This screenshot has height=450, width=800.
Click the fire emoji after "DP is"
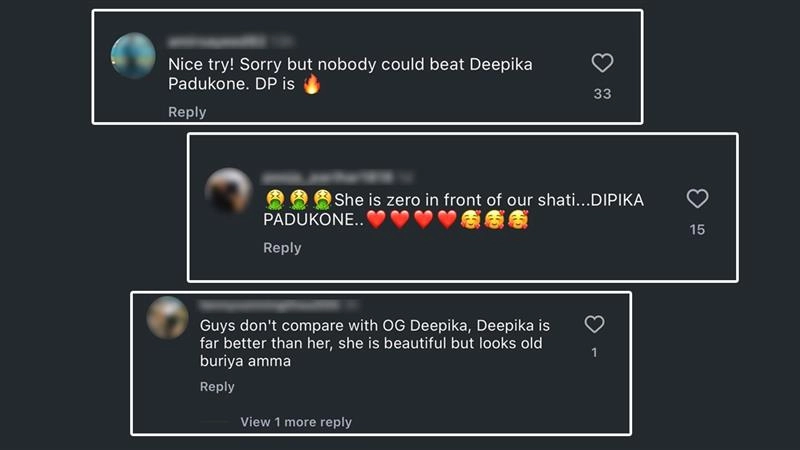tap(312, 84)
